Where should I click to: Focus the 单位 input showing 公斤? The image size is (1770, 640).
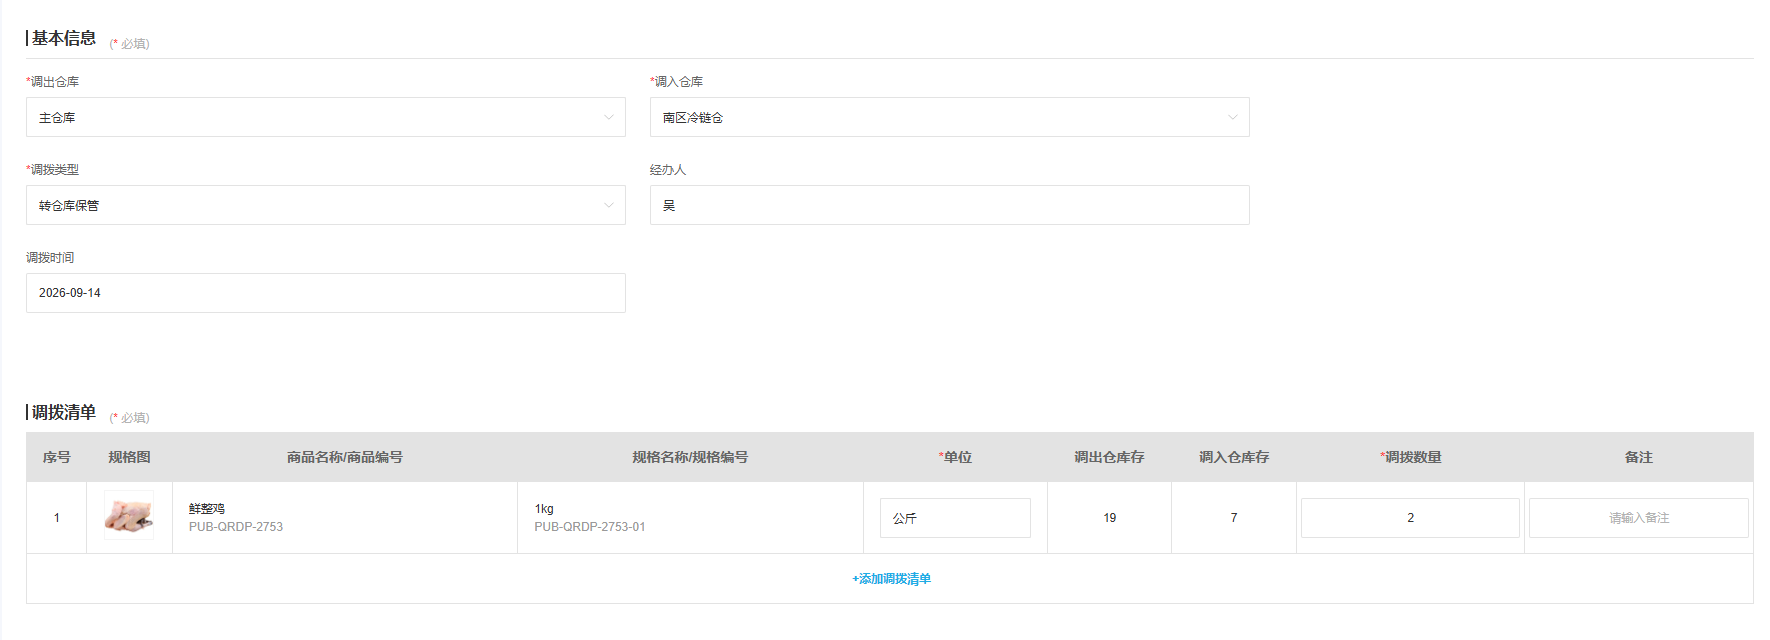pyautogui.click(x=955, y=518)
